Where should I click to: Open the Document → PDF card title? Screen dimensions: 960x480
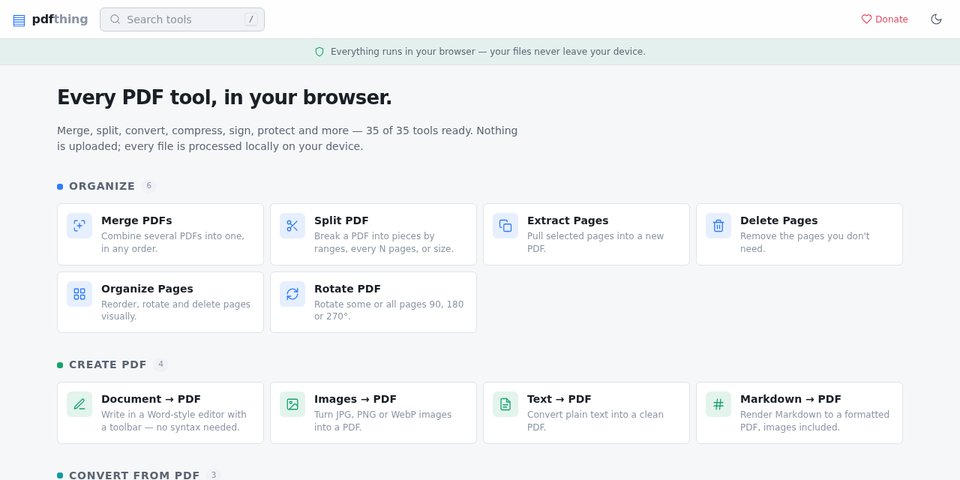pos(151,399)
